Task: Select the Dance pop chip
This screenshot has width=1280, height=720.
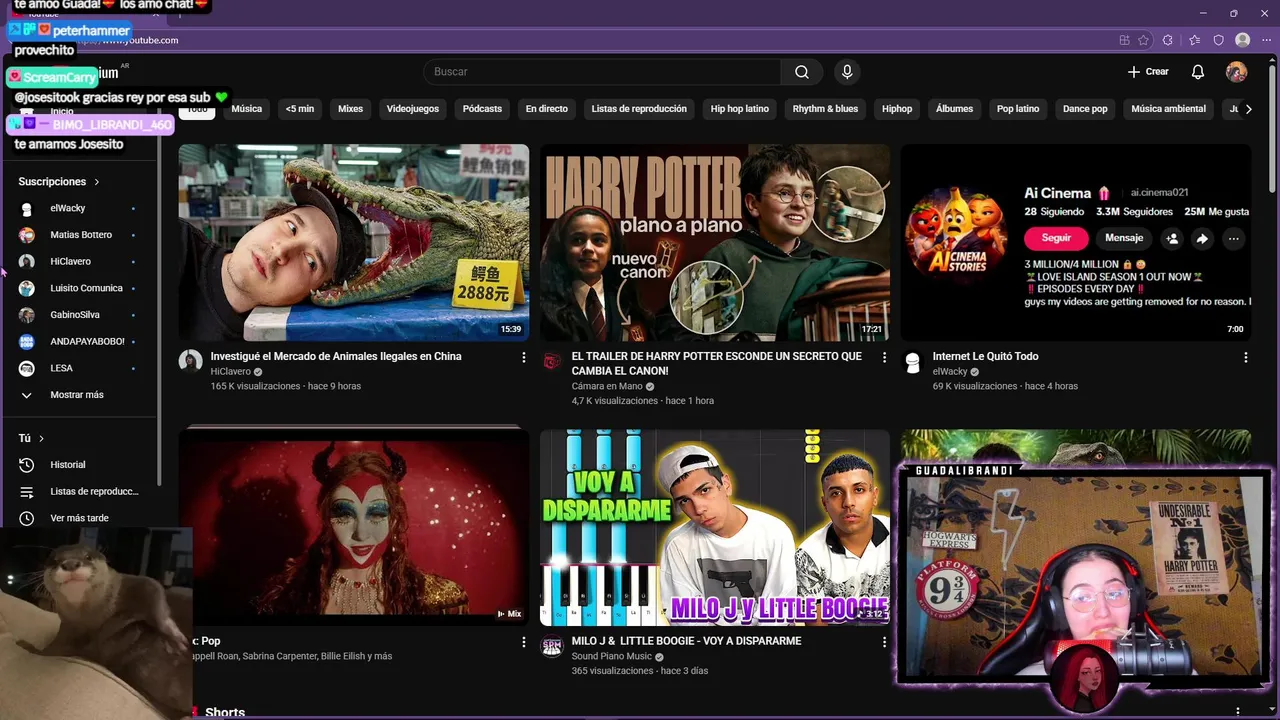Action: [x=1085, y=109]
